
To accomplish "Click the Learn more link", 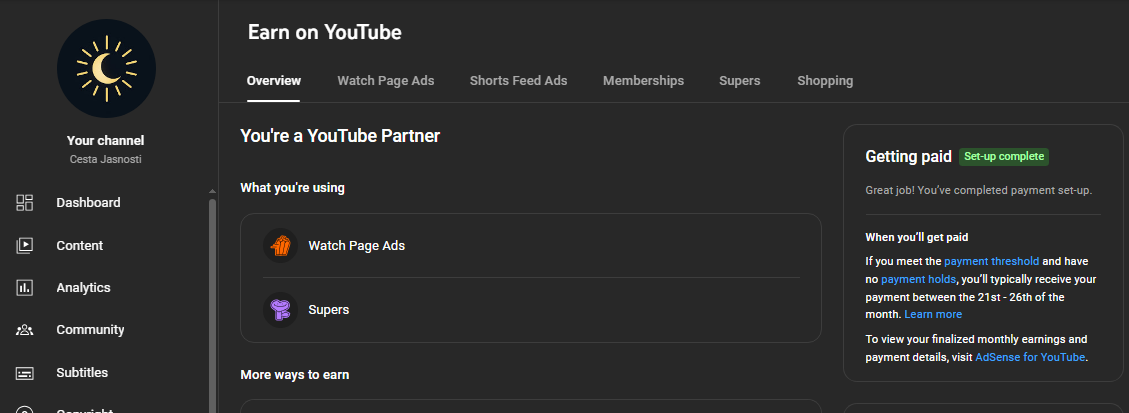I will [x=933, y=315].
